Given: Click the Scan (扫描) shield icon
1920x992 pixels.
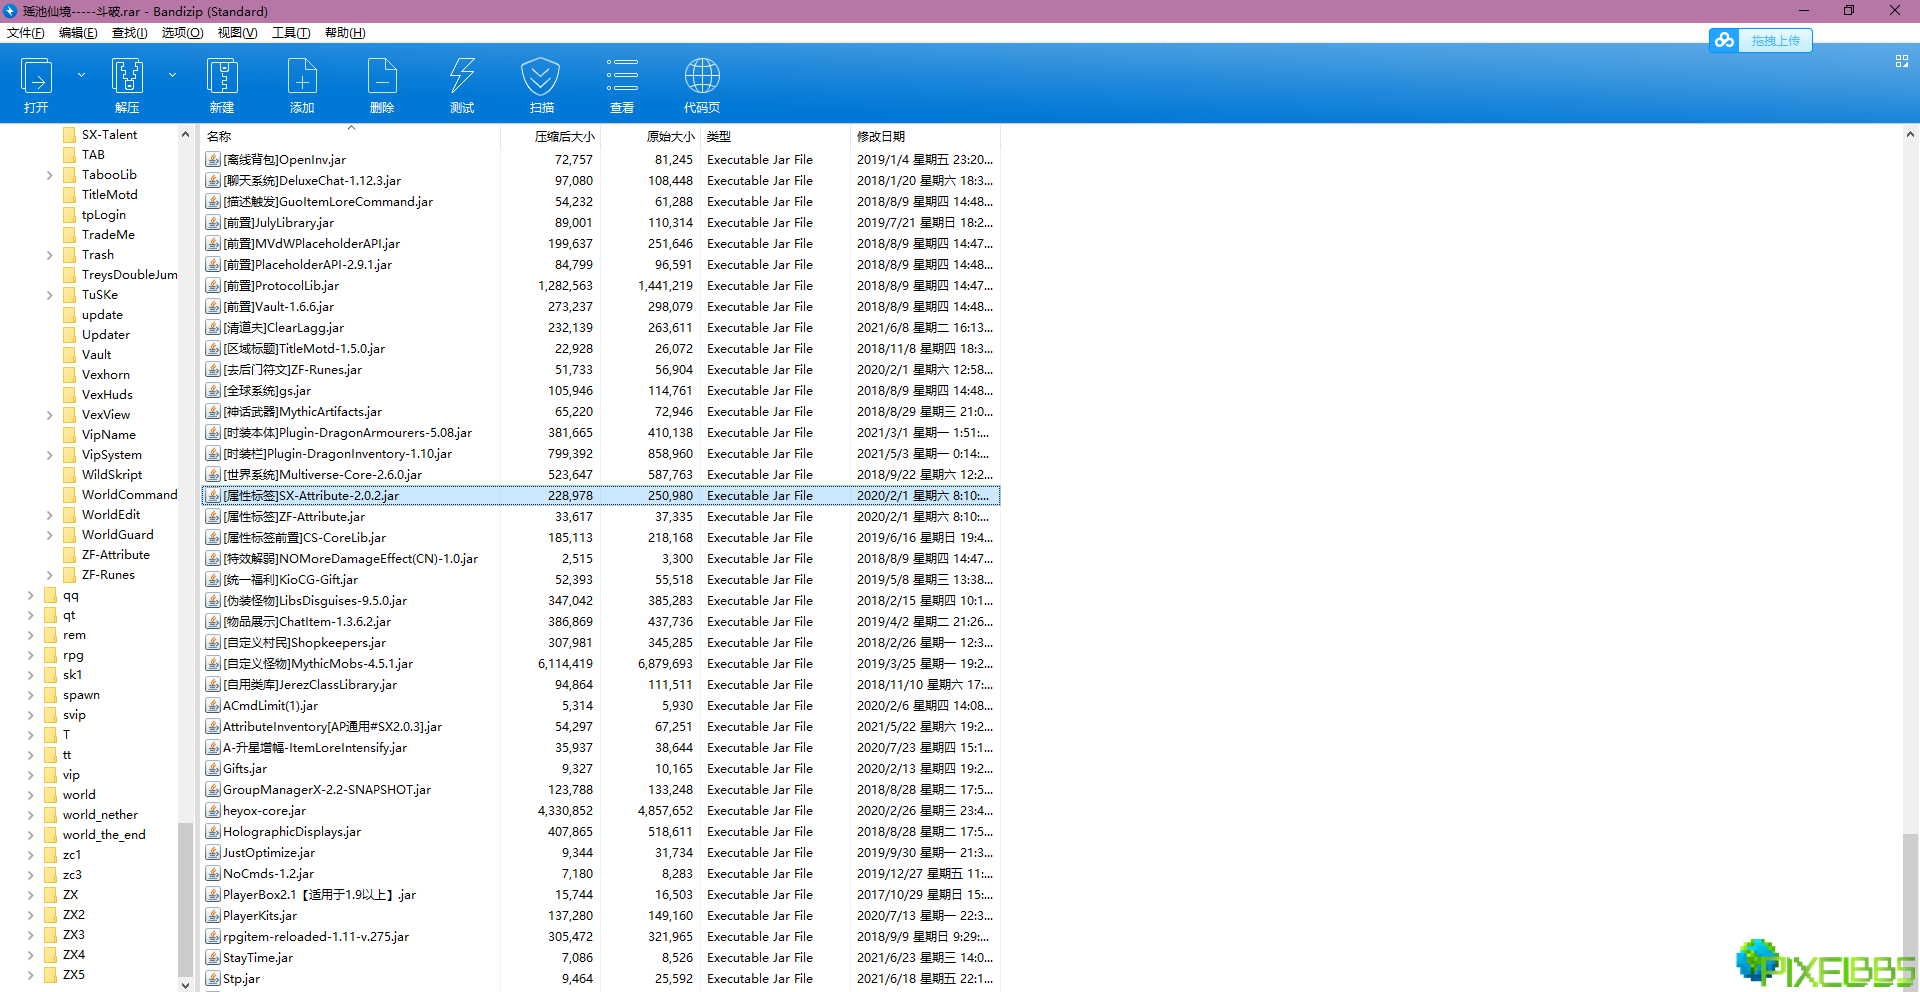Looking at the screenshot, I should (541, 77).
